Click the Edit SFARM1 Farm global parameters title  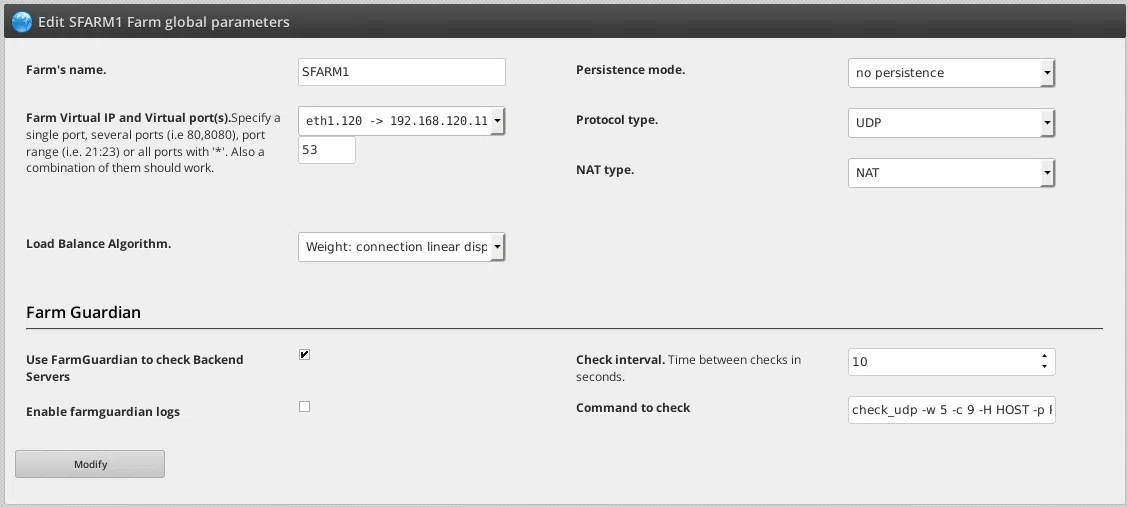164,21
